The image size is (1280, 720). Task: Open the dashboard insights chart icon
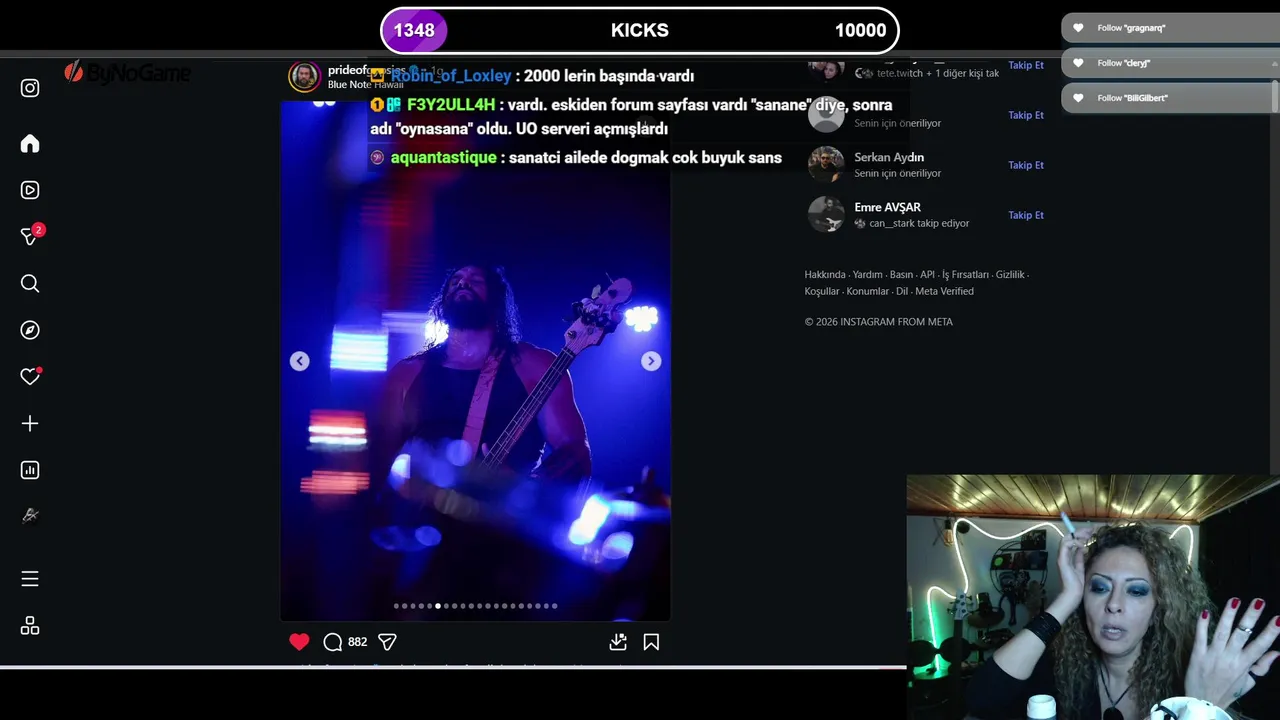[x=30, y=470]
